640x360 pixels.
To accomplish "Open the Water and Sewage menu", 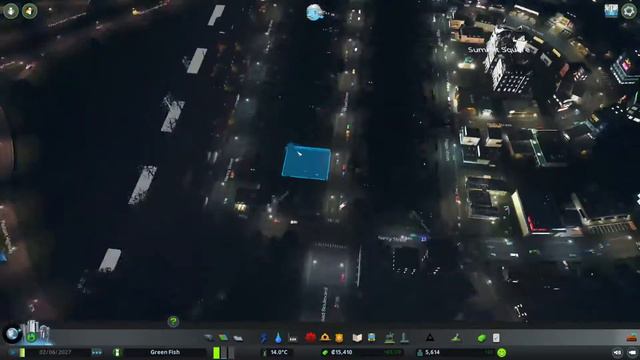I will coord(278,338).
